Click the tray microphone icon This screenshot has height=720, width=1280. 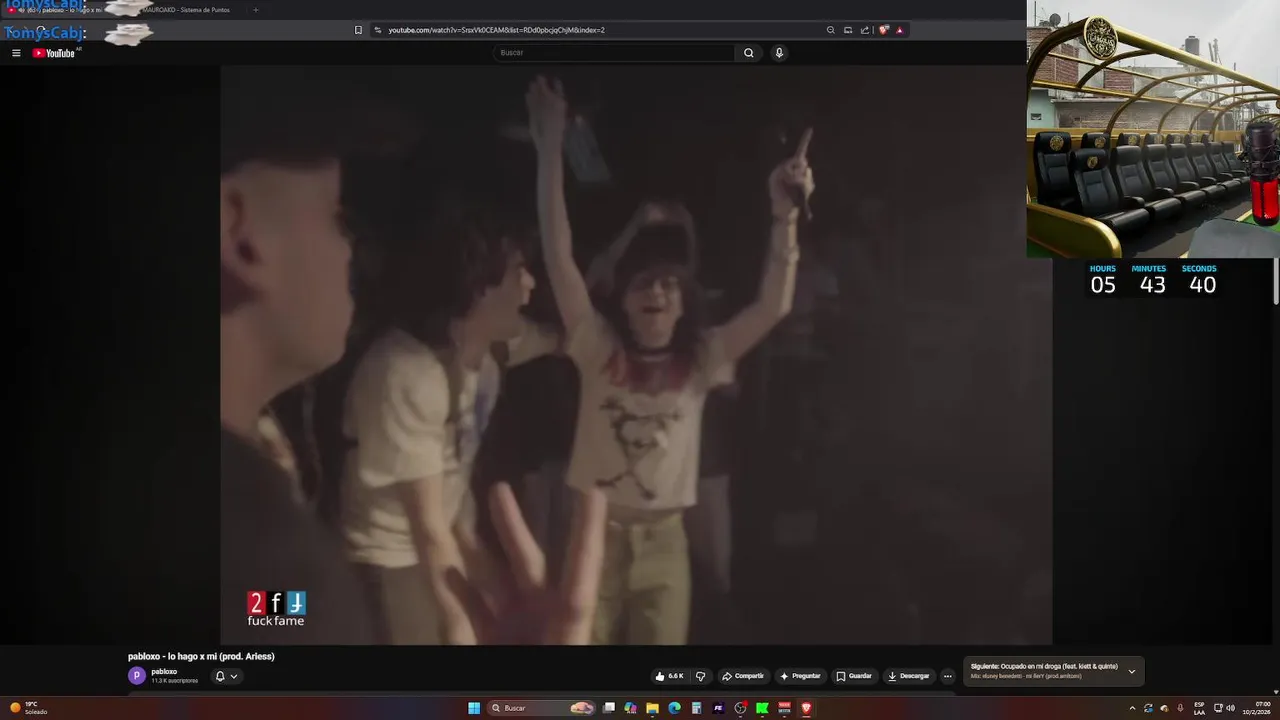pyautogui.click(x=1181, y=708)
